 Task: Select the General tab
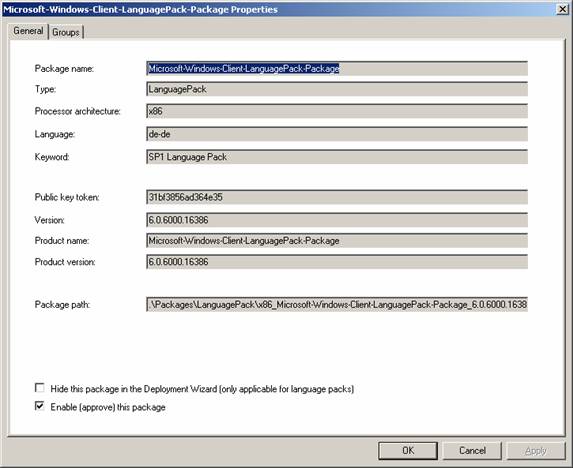pyautogui.click(x=28, y=31)
